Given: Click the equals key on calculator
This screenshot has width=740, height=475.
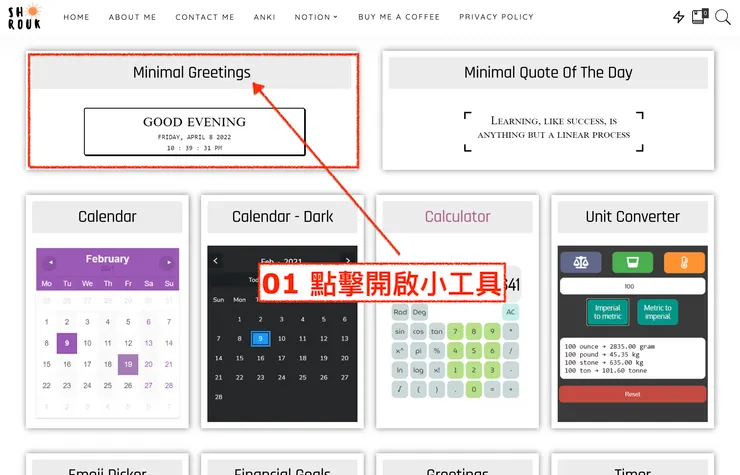Looking at the screenshot, I should pyautogui.click(x=492, y=390).
